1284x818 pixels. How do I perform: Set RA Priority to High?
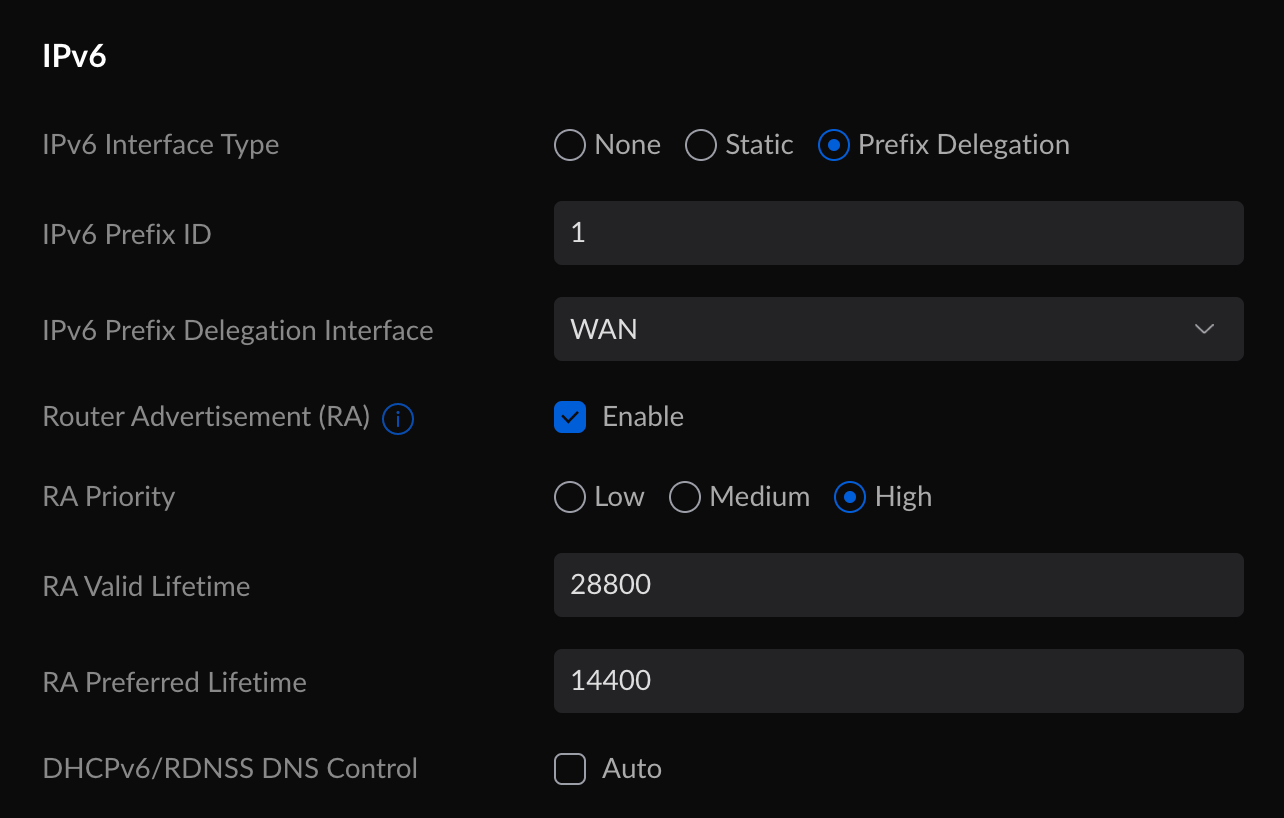849,496
